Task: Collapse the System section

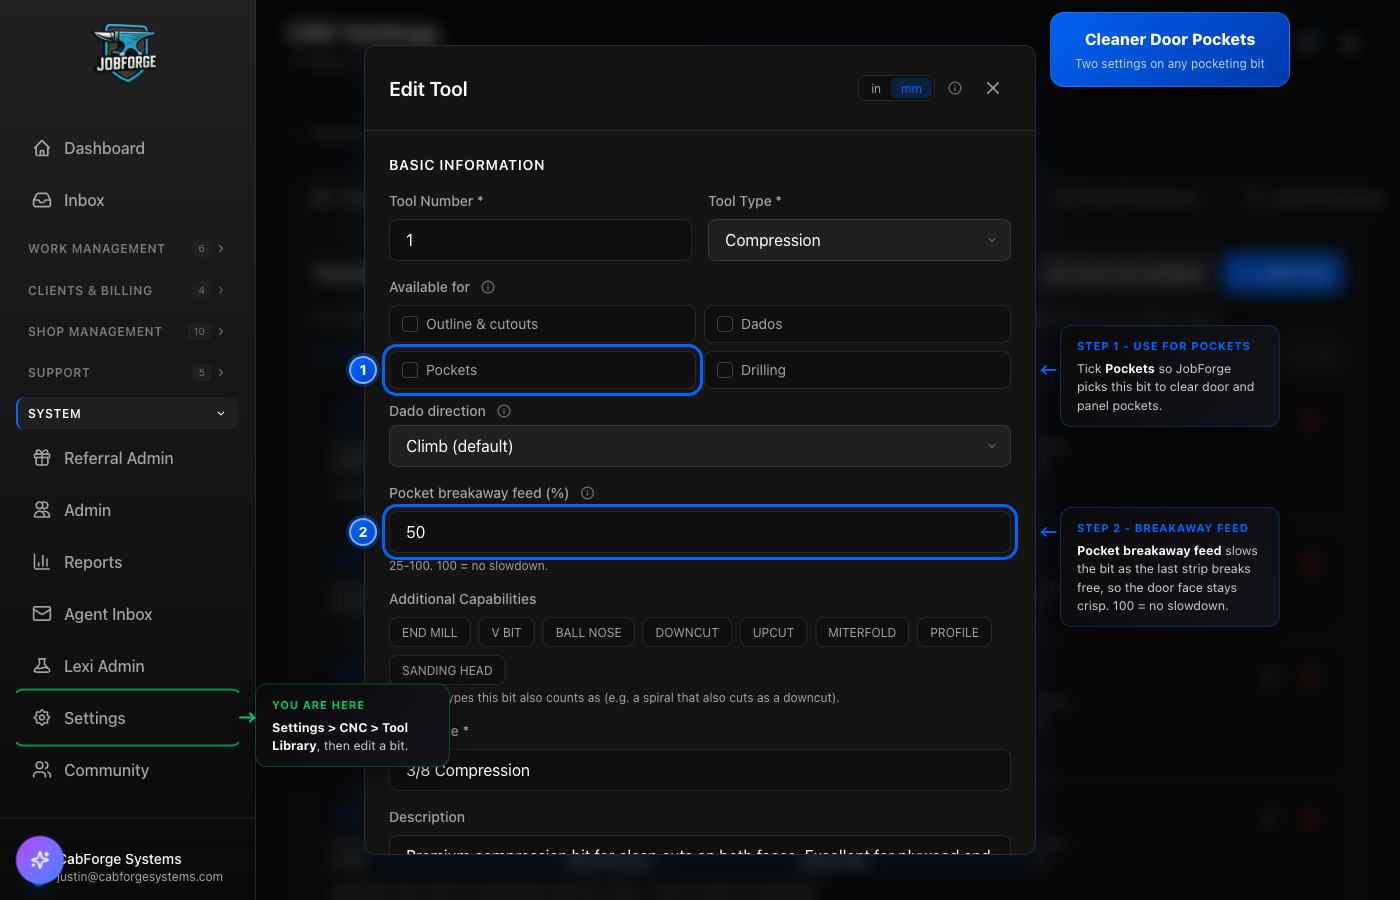Action: (x=127, y=414)
